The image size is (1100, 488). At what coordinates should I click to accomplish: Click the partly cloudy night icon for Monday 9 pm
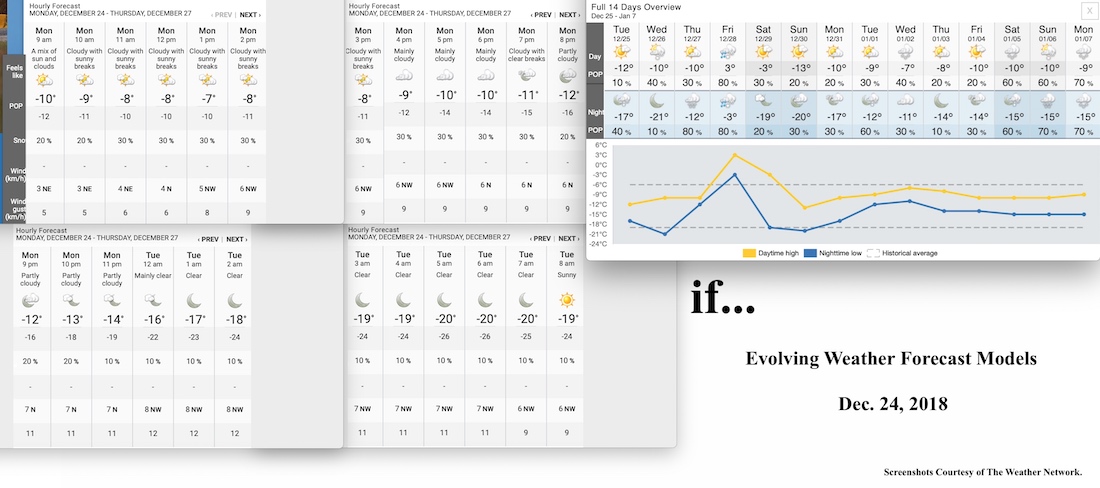pos(29,300)
